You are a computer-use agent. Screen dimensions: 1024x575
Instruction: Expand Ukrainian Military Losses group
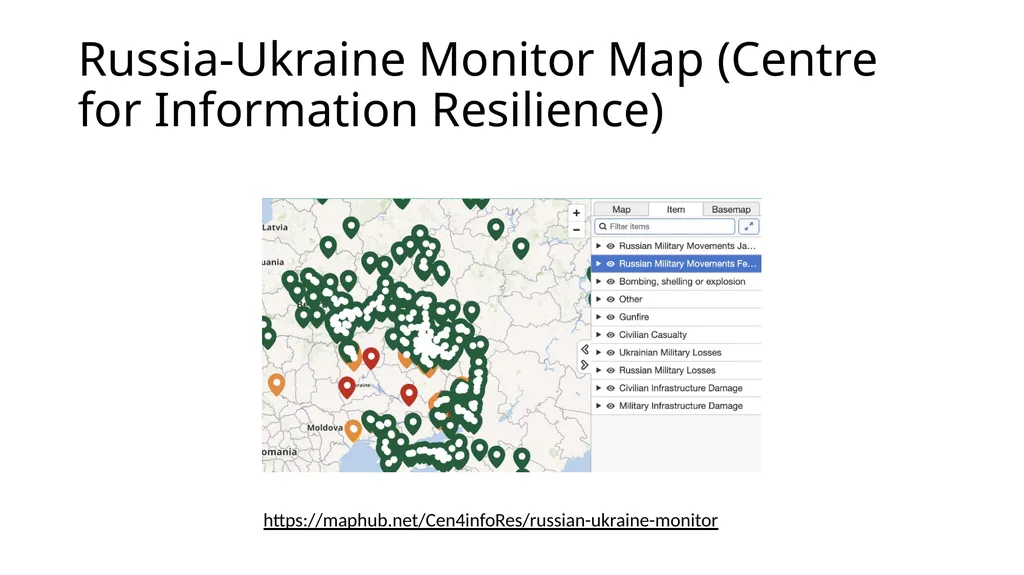click(x=598, y=352)
